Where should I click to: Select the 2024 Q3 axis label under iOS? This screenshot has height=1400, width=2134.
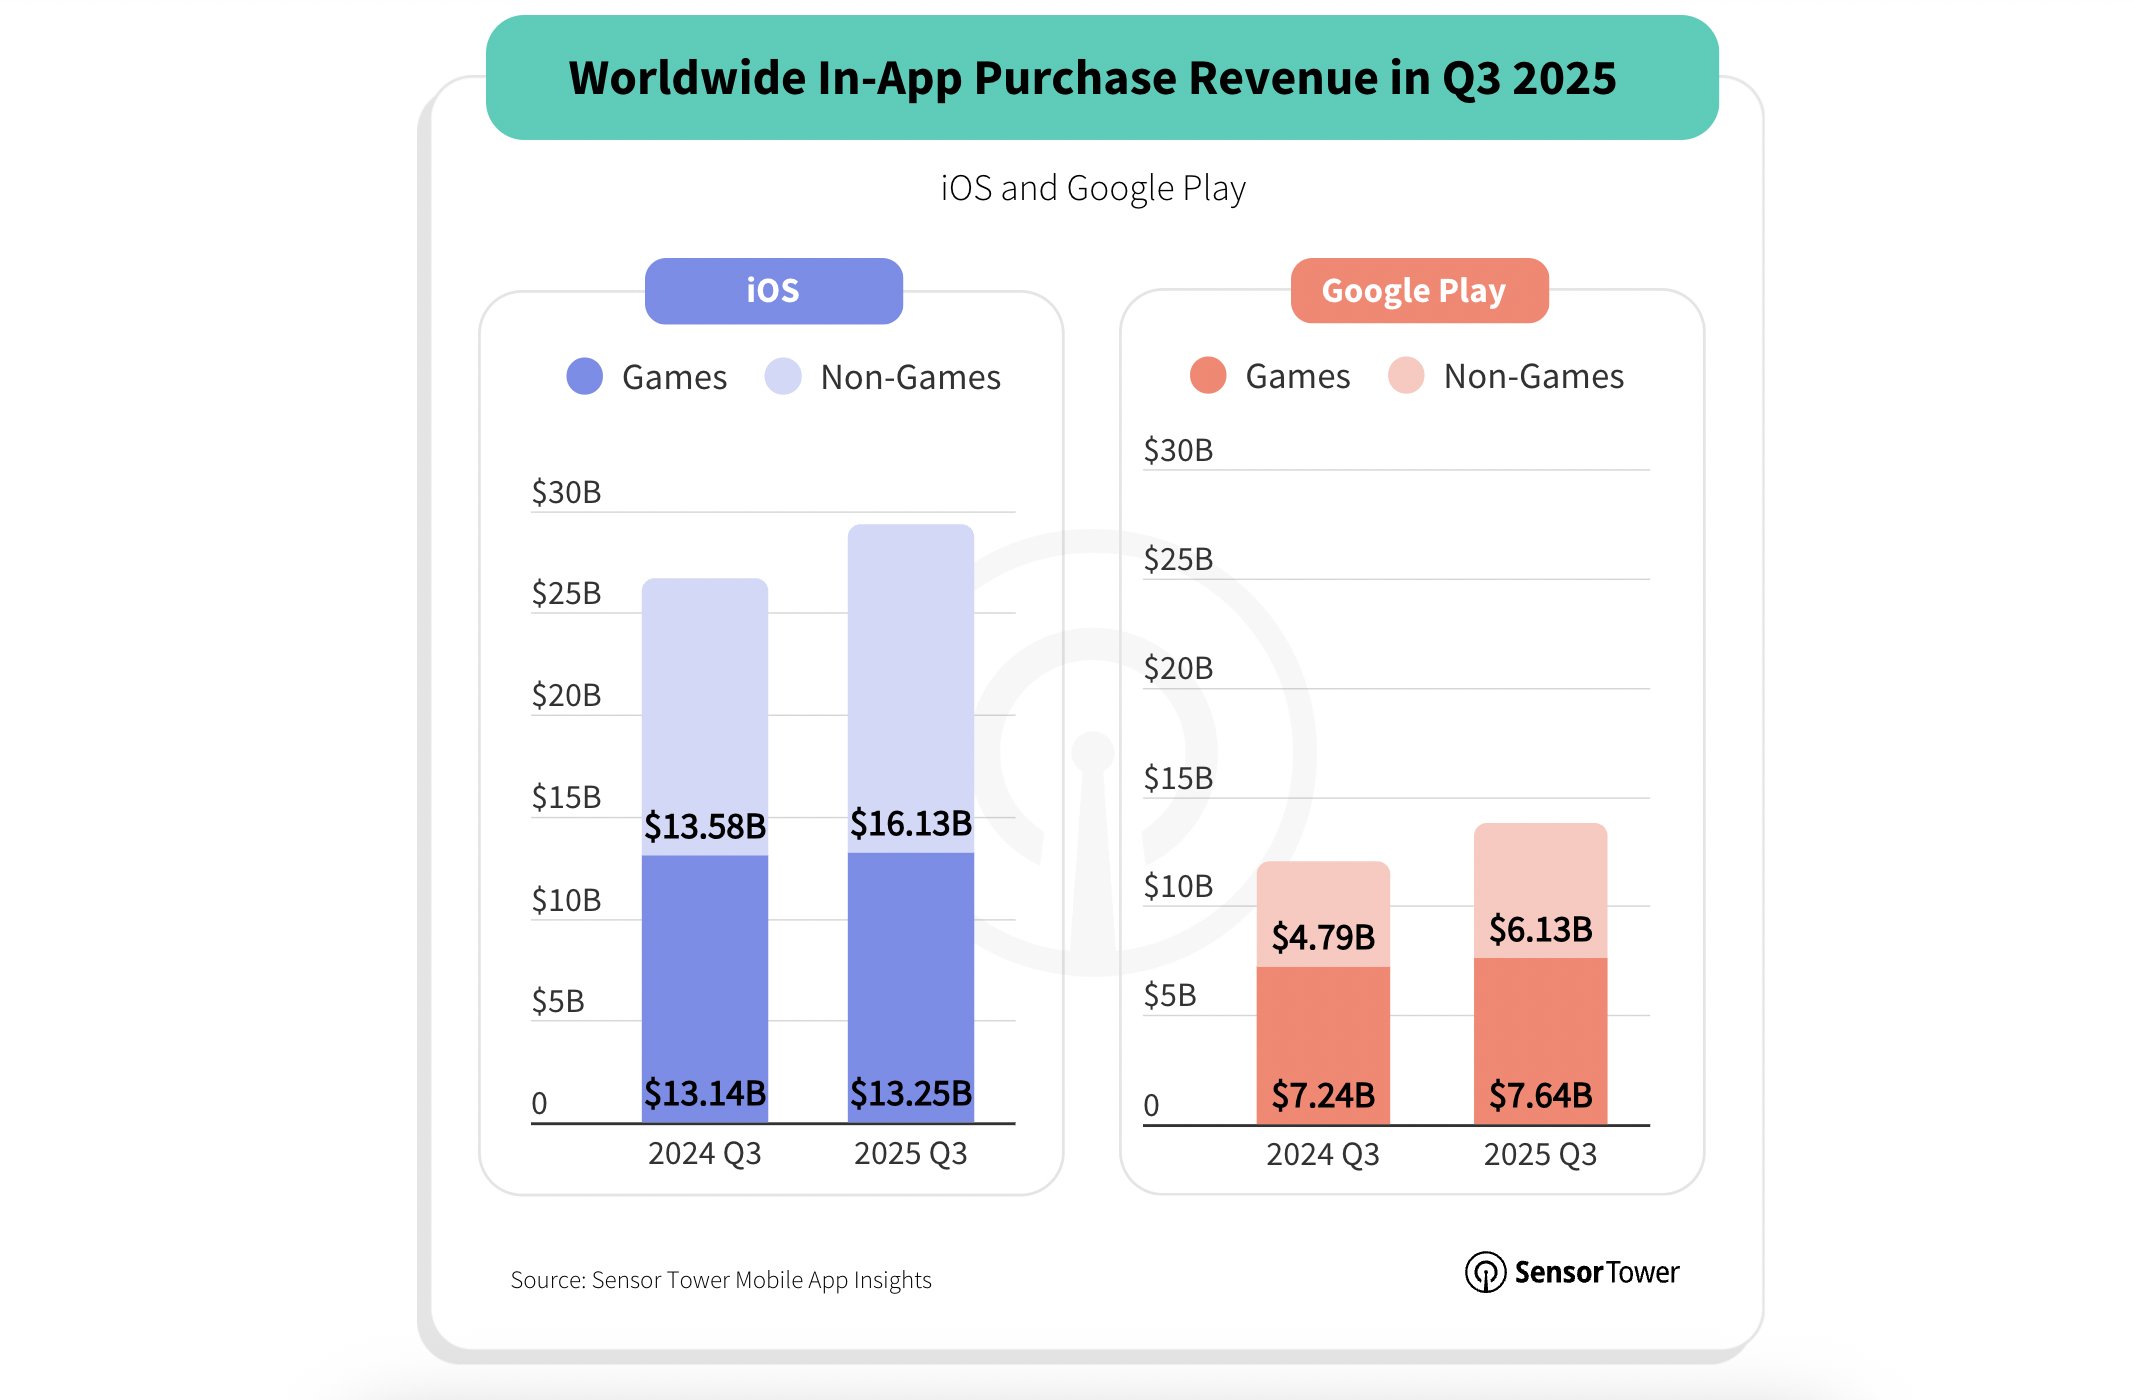point(703,1154)
